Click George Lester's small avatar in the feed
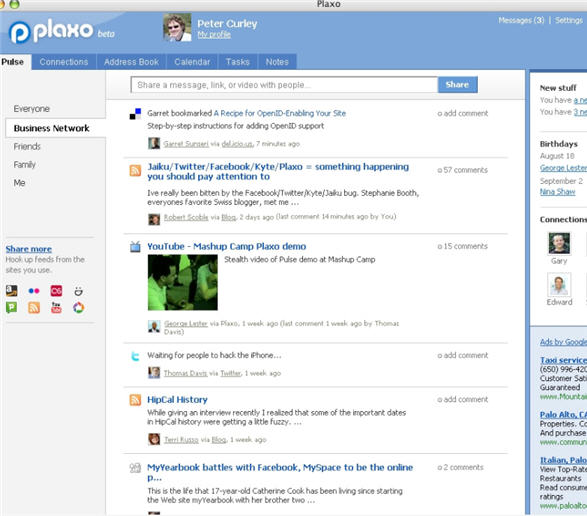The height and width of the screenshot is (516, 587). point(154,326)
